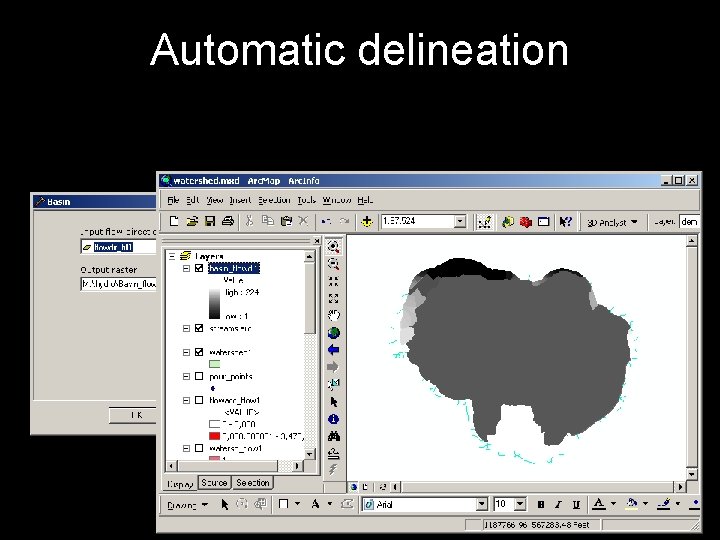Create a new map document

(174, 221)
